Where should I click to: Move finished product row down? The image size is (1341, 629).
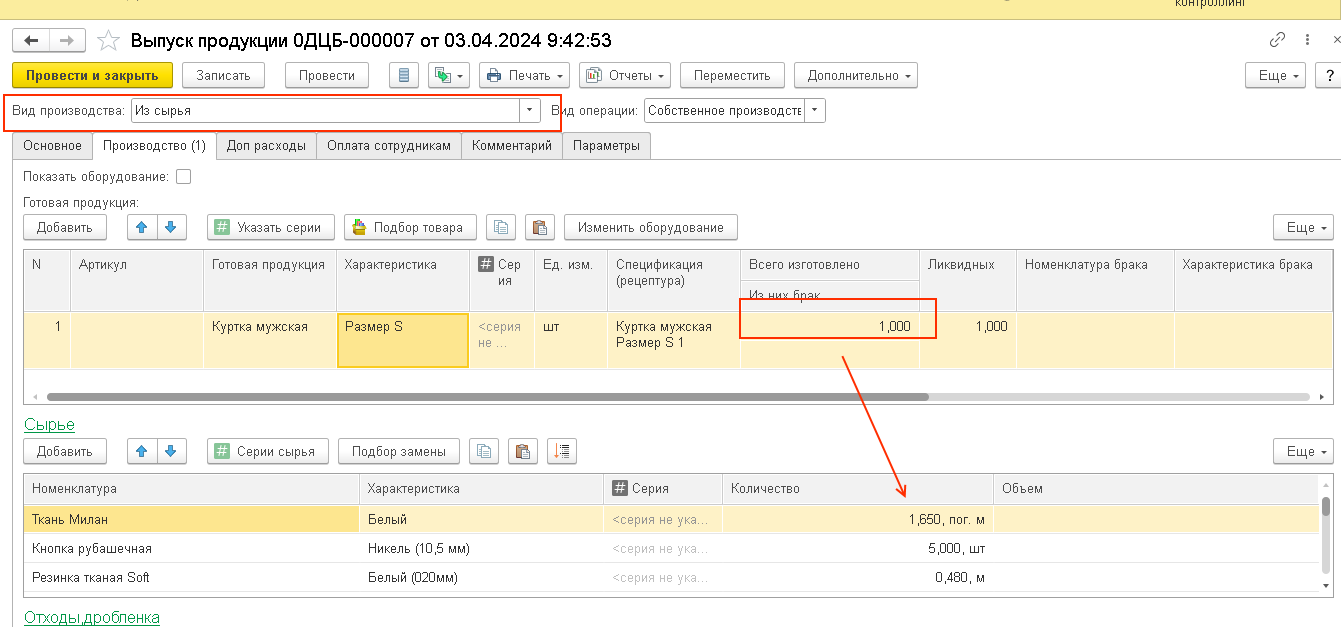pyautogui.click(x=171, y=227)
